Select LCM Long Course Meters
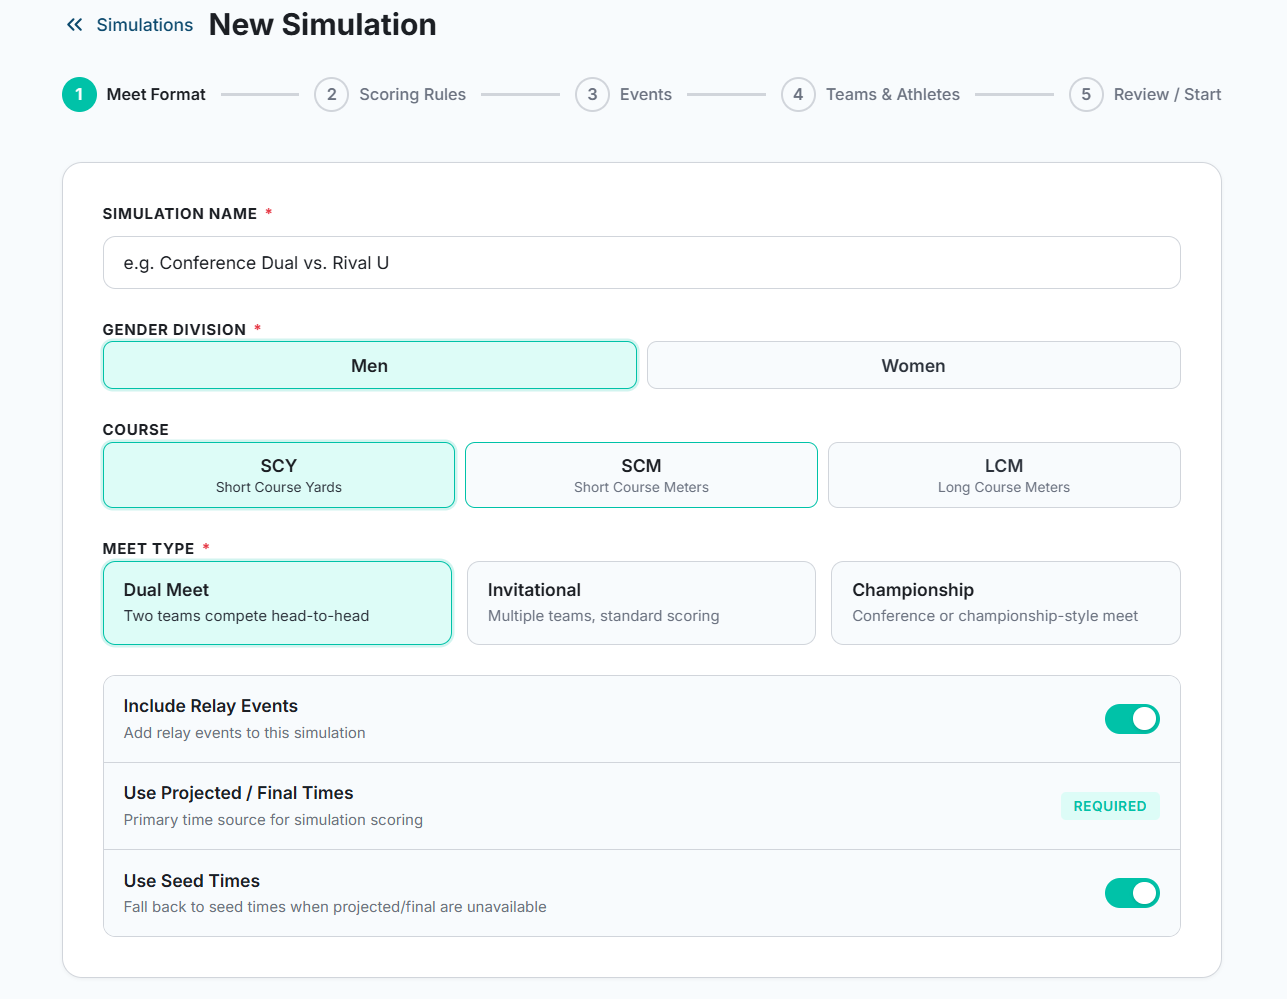This screenshot has height=999, width=1287. point(1004,474)
